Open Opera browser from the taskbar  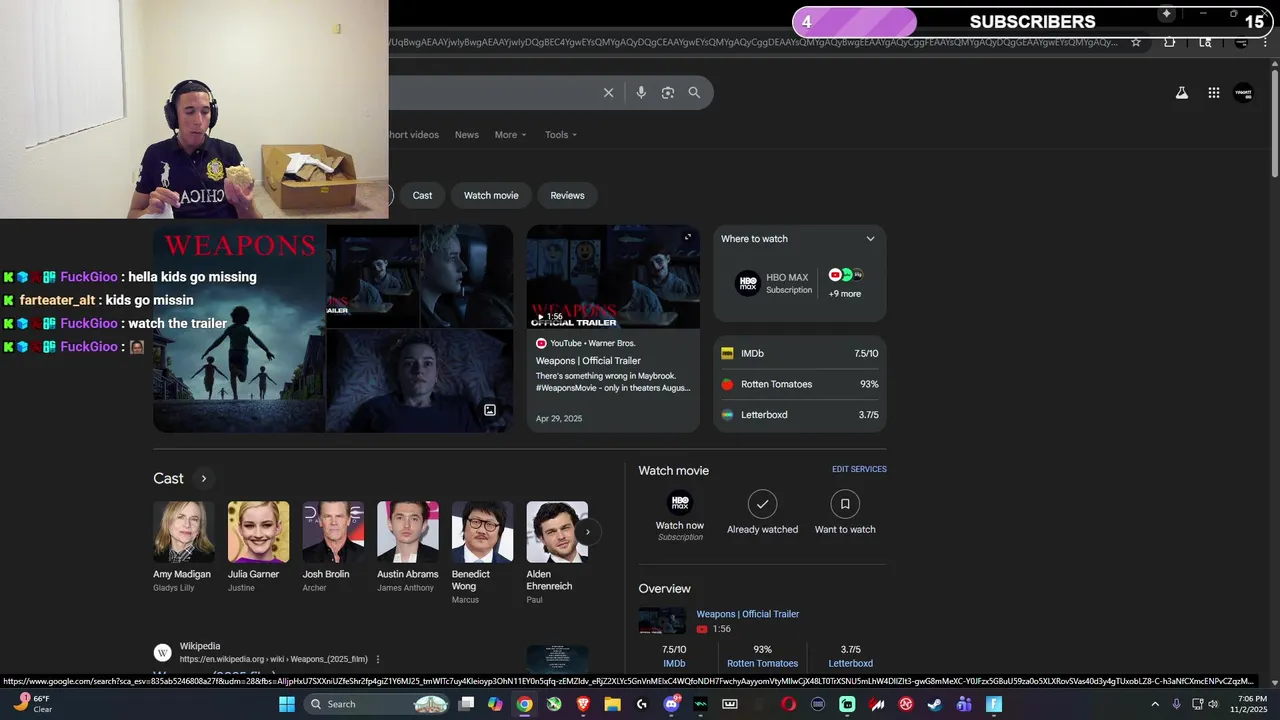coord(788,704)
